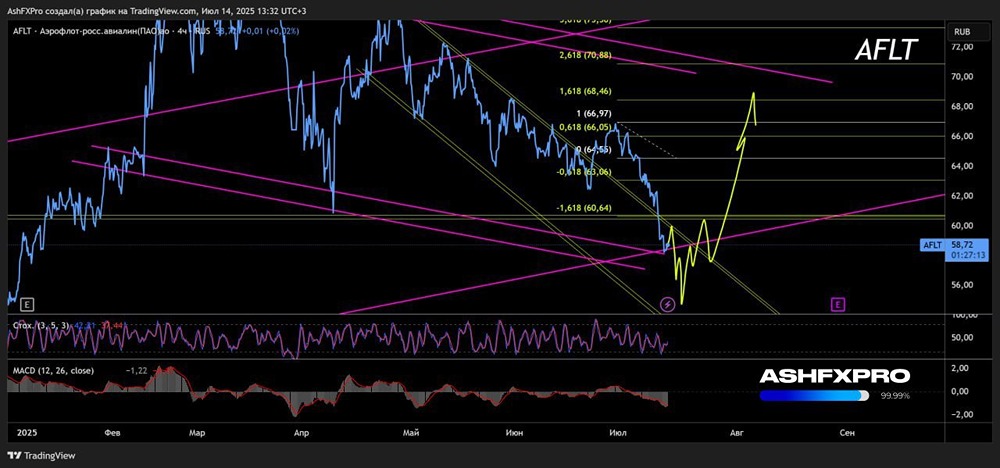Viewport: 1000px width, 468px height.
Task: Click the 56,00 price axis label
Action: point(962,285)
